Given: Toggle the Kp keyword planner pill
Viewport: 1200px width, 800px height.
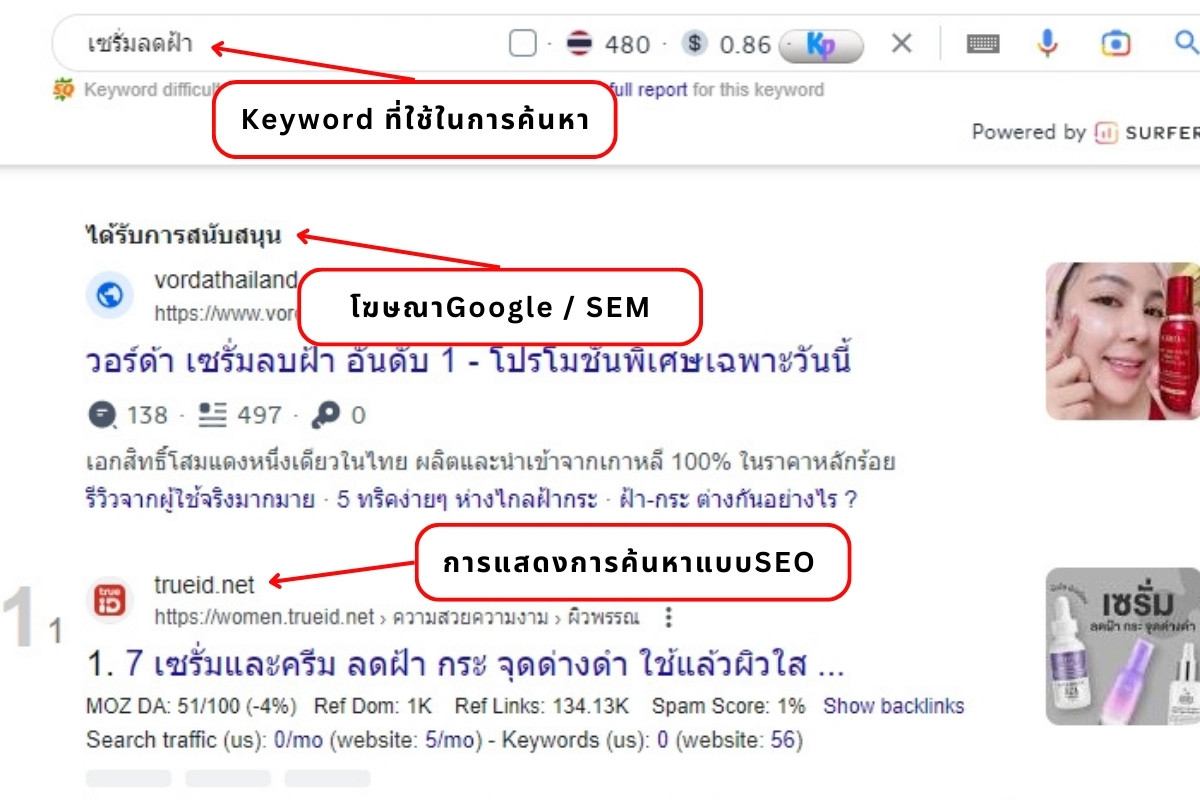Looking at the screenshot, I should 821,45.
